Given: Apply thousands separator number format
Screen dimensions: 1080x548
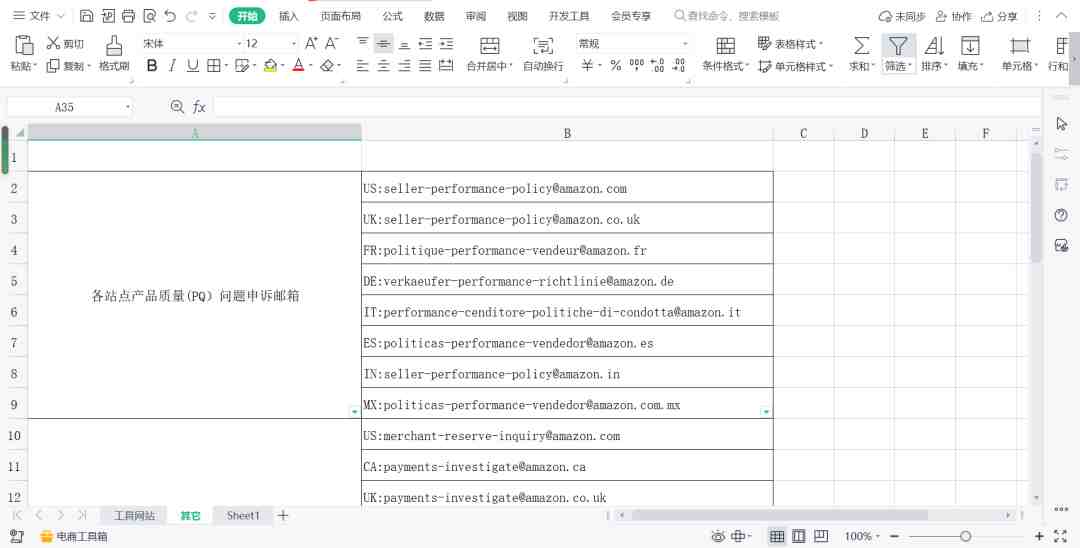Looking at the screenshot, I should click(637, 65).
